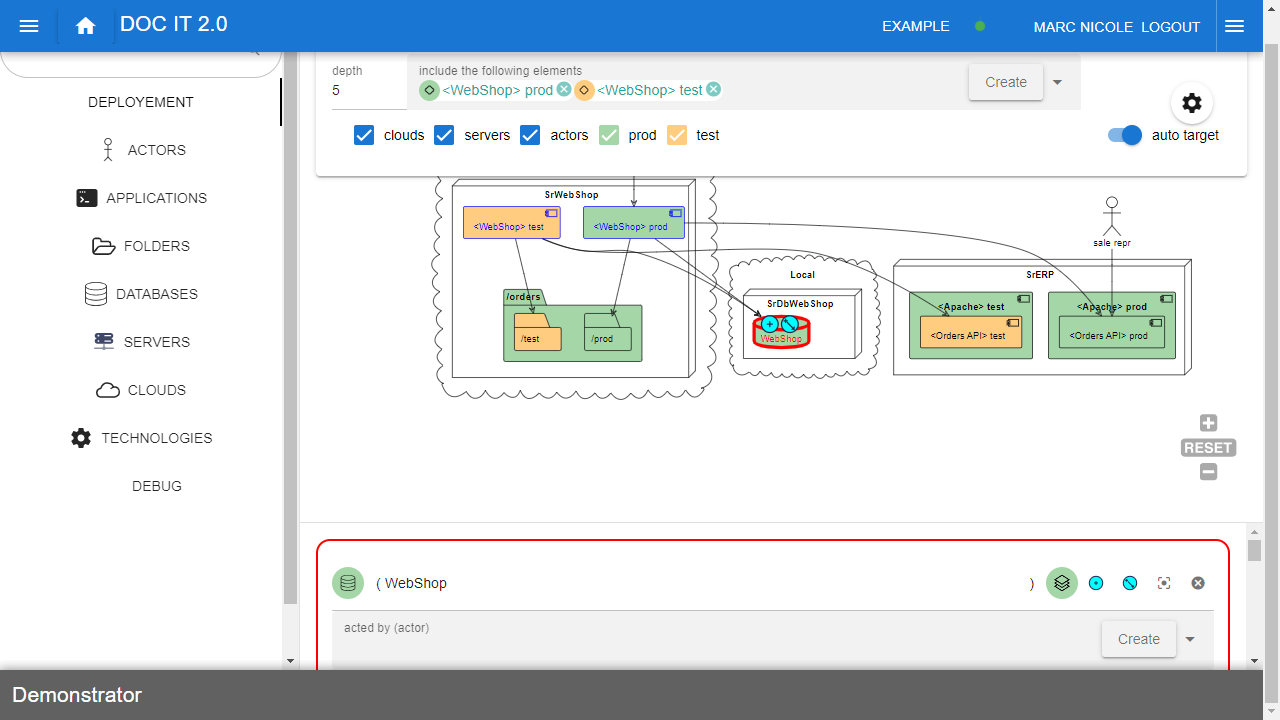Uncheck the clouds checkbox

[x=364, y=135]
